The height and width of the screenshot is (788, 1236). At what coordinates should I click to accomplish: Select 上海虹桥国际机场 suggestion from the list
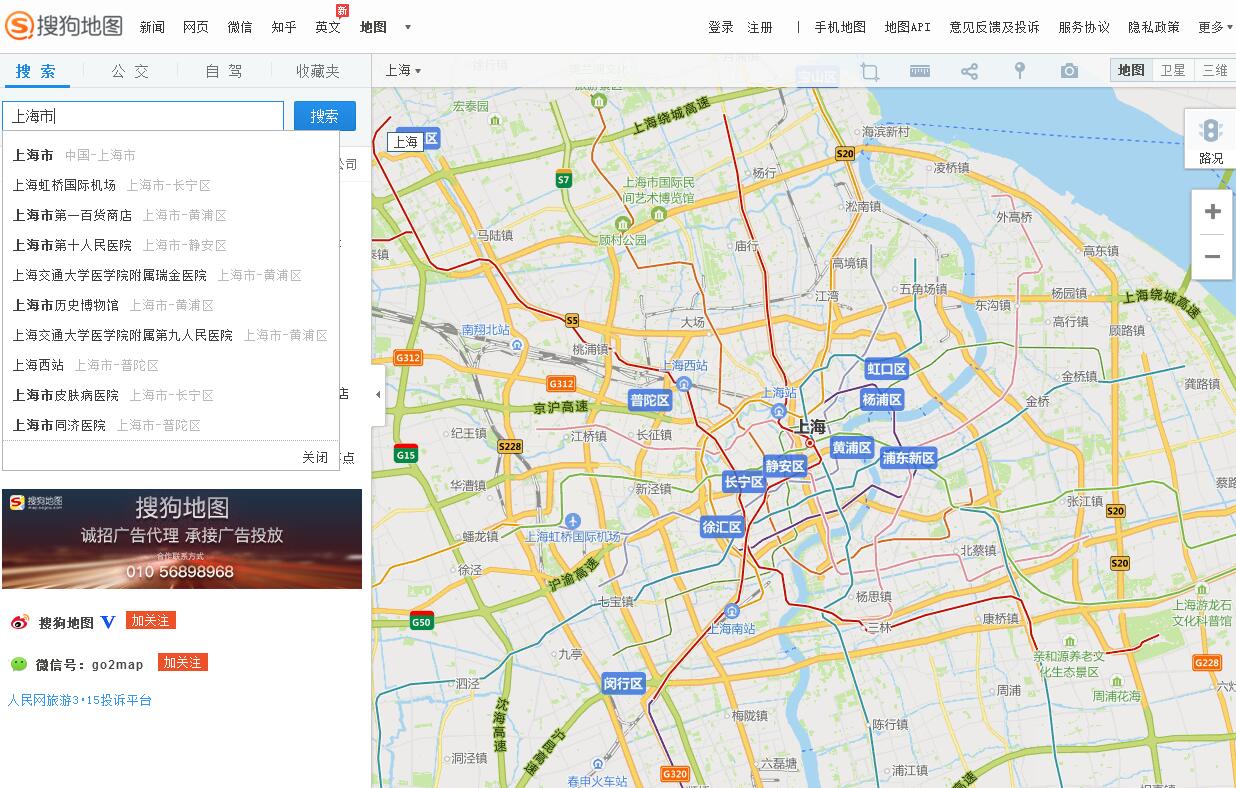tap(64, 185)
